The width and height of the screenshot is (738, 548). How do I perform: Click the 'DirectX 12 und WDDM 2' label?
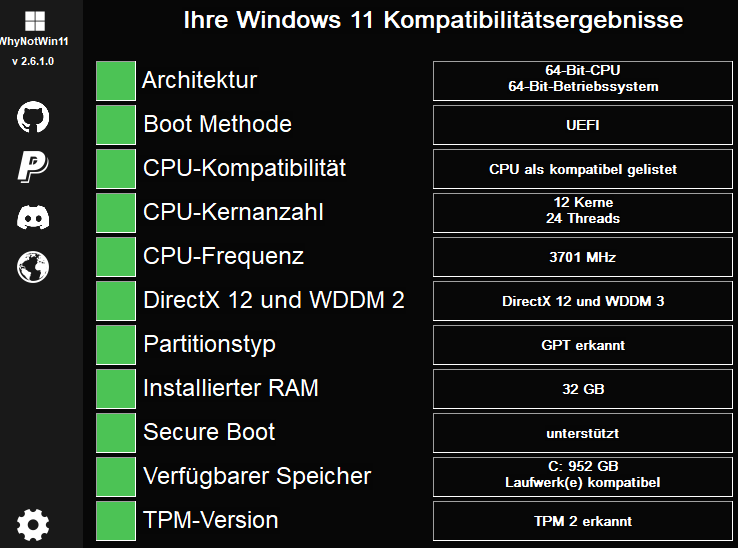coord(273,300)
